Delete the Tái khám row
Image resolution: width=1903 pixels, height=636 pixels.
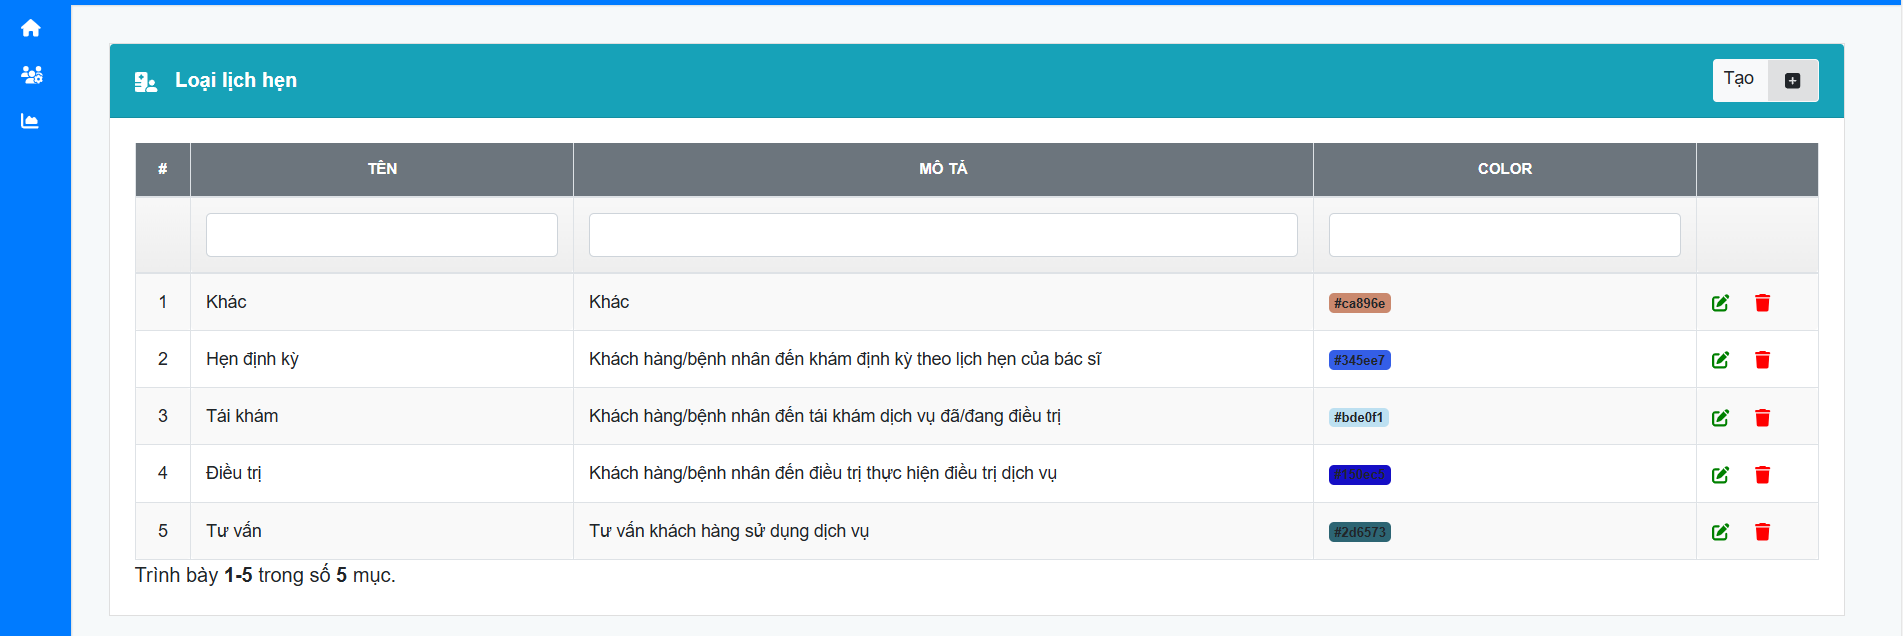click(x=1762, y=418)
